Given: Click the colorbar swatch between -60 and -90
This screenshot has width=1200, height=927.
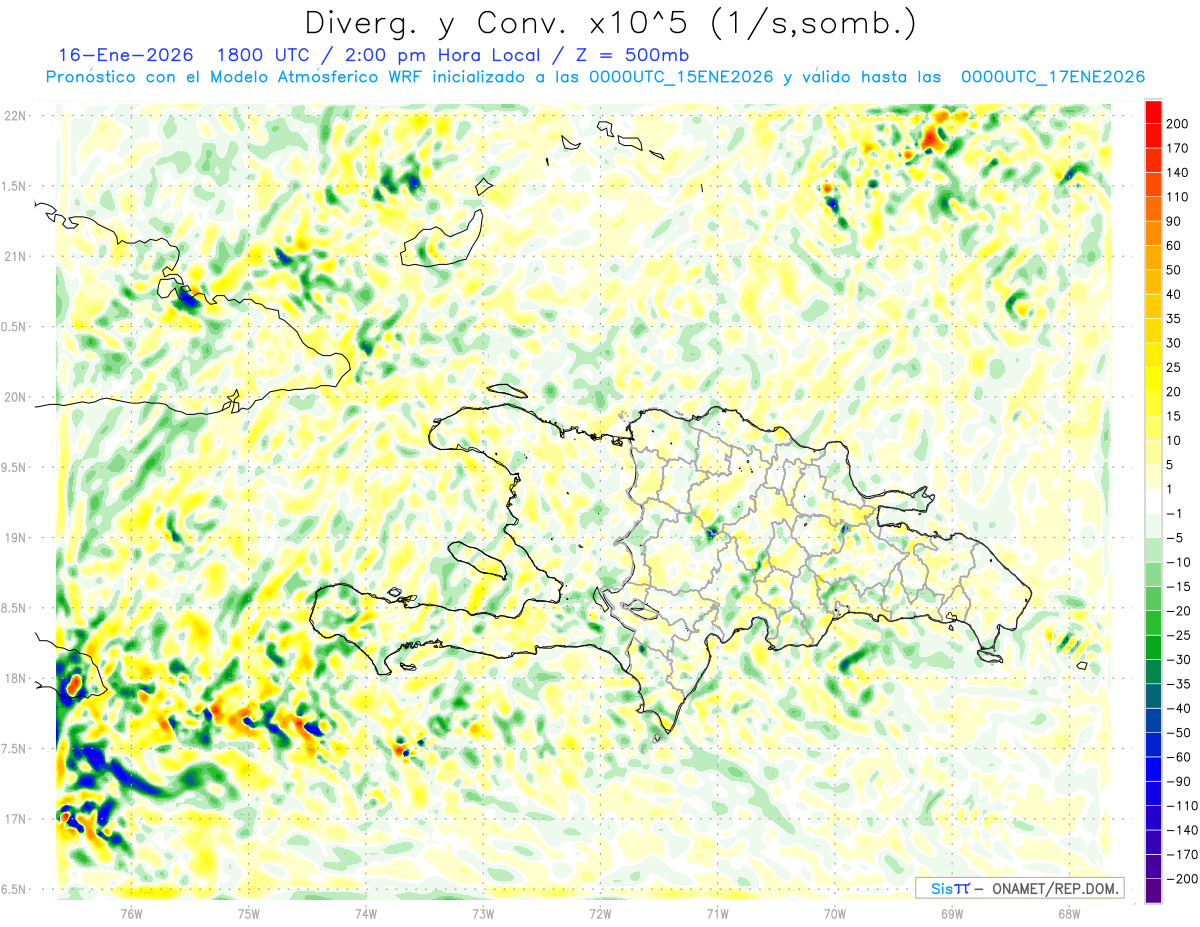Looking at the screenshot, I should pos(1154,769).
